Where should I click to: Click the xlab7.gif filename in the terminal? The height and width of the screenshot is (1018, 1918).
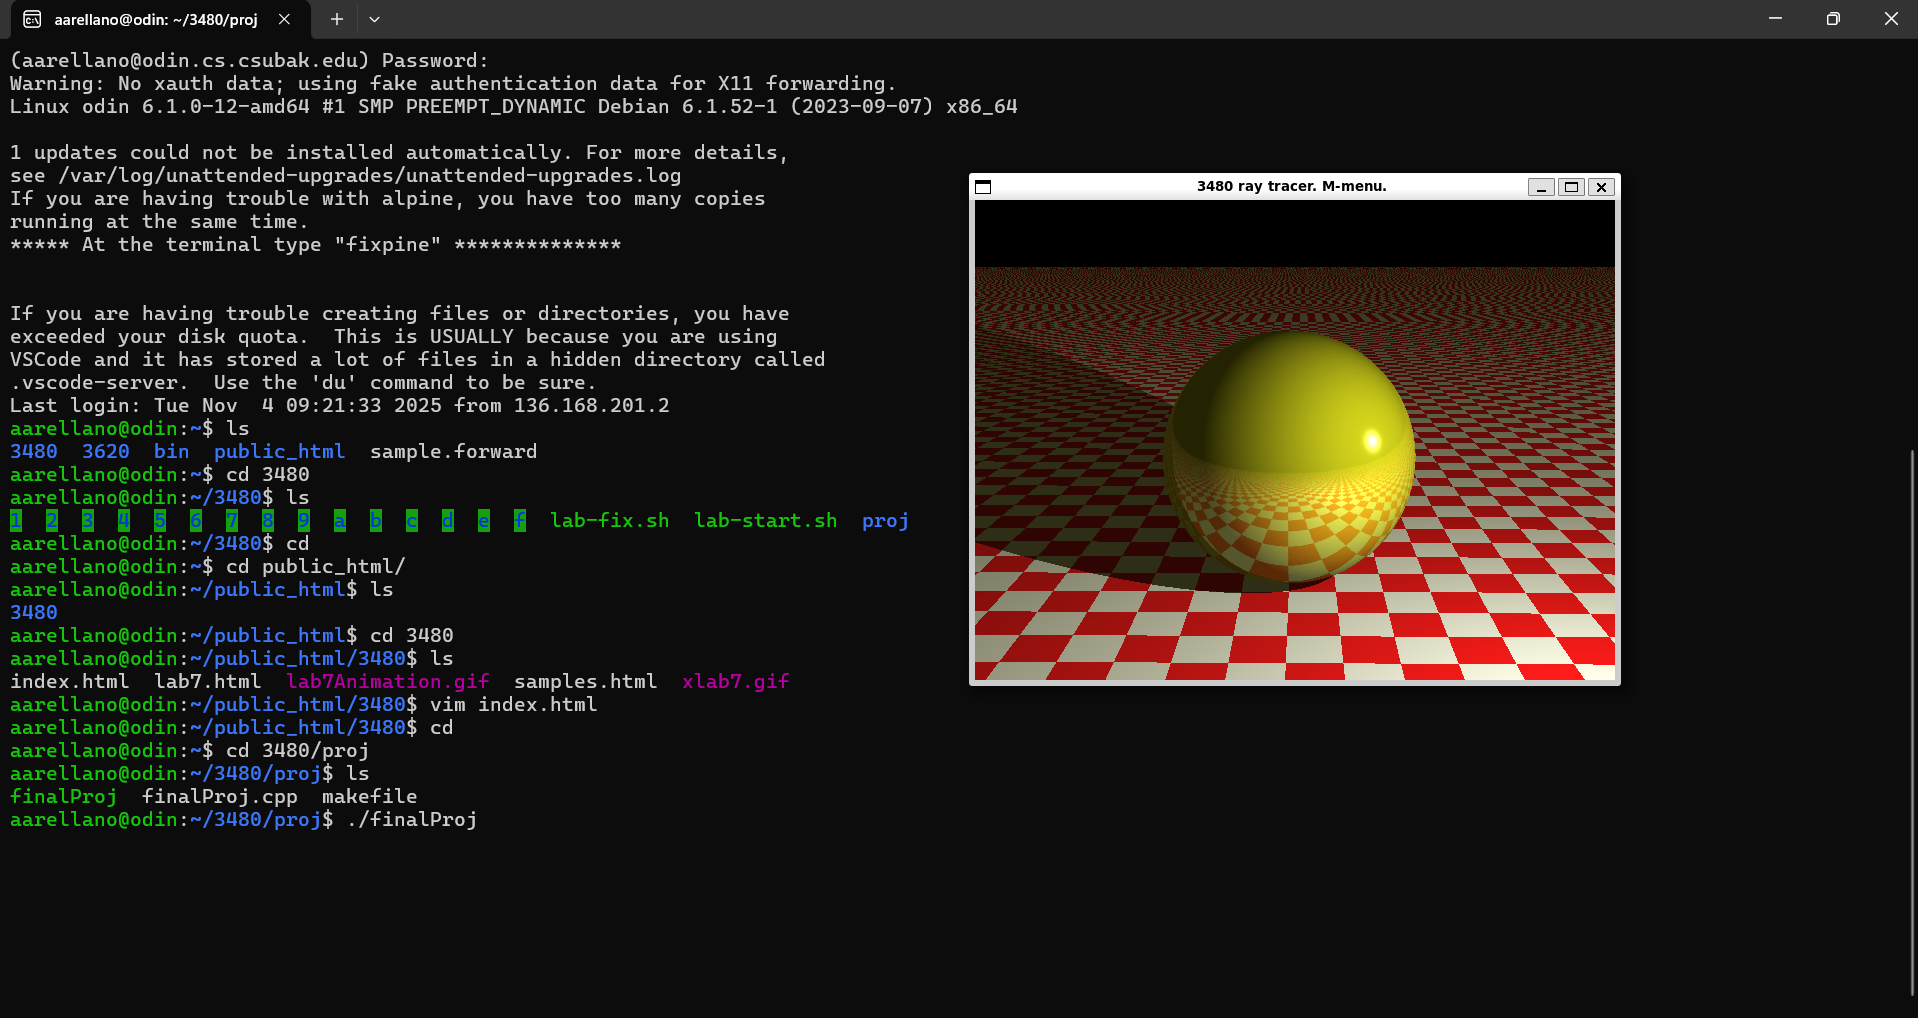(x=735, y=682)
